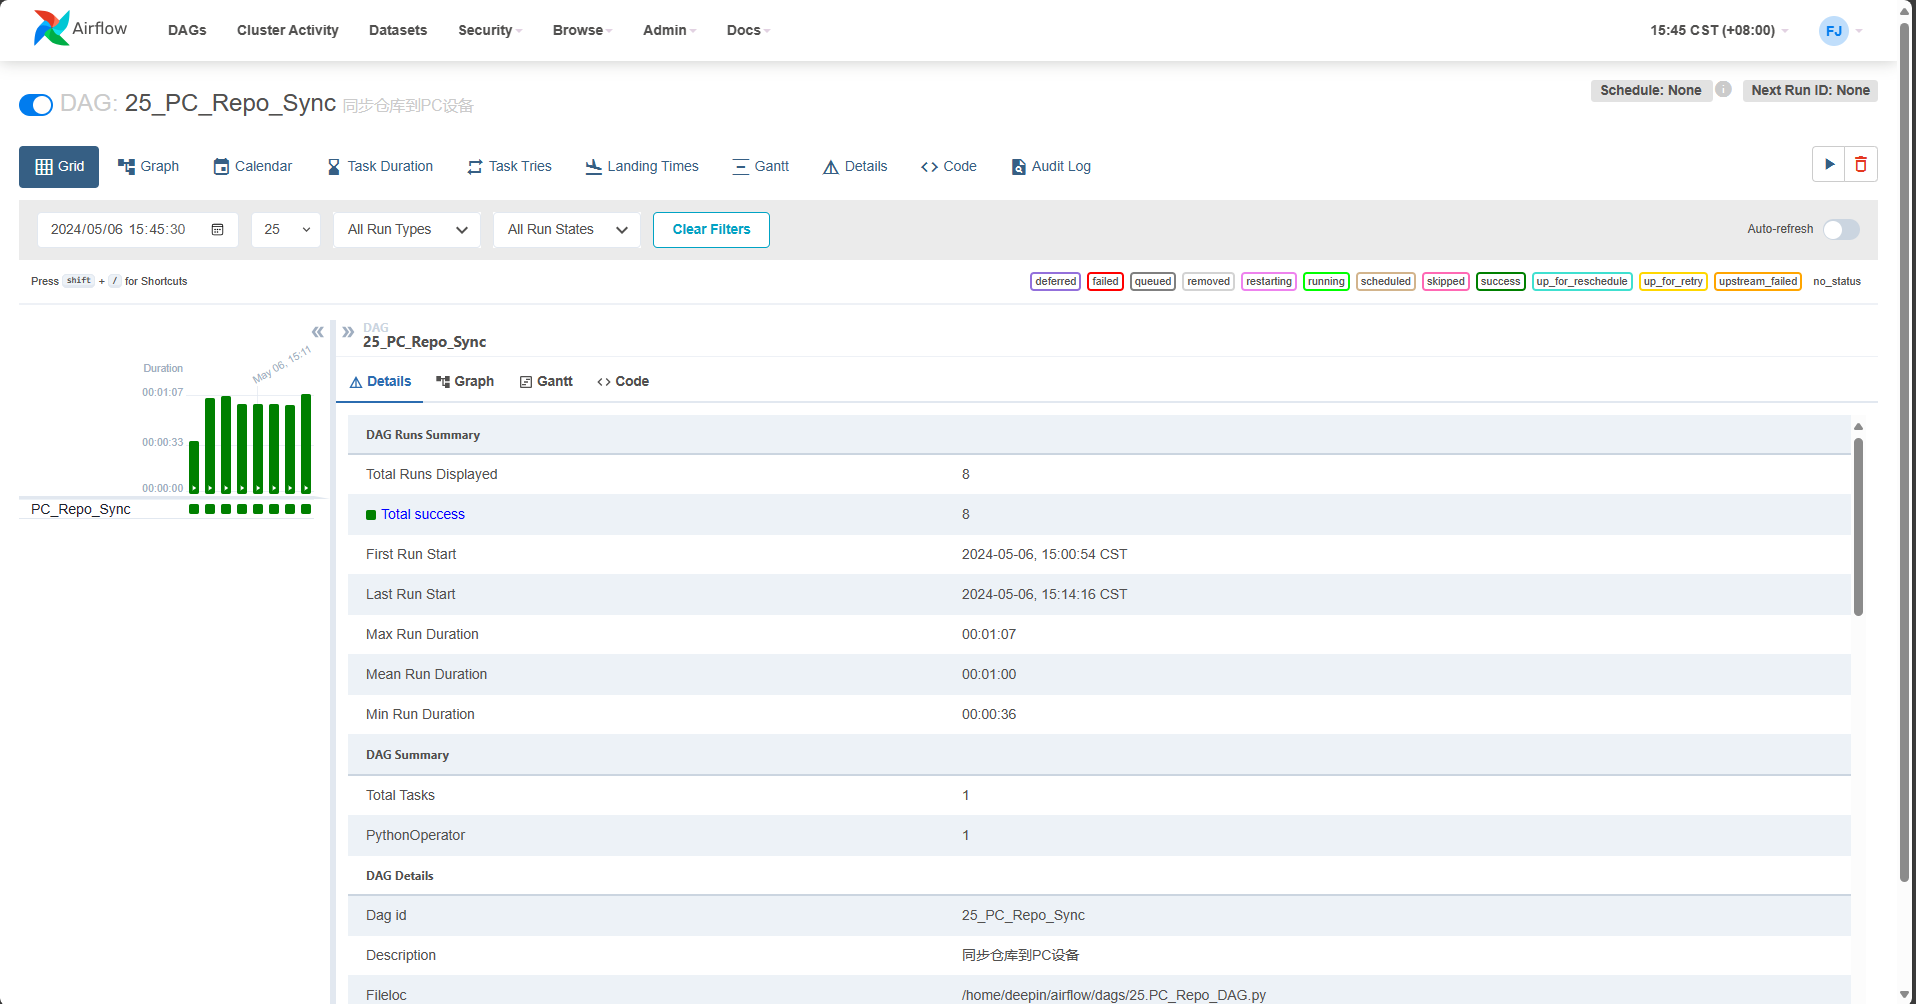Click the deferred status legend
Screen dimensions: 1916x1004
pos(1055,281)
